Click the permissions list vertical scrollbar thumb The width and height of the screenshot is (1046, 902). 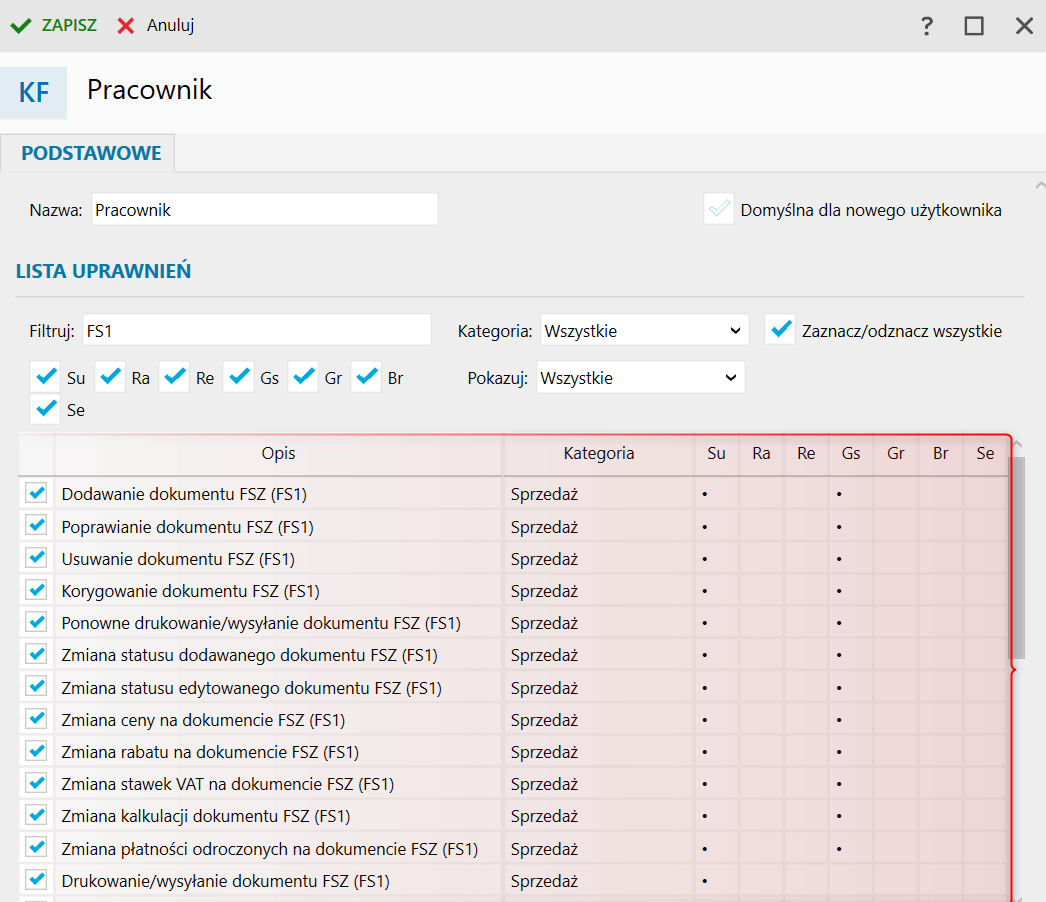(1017, 558)
